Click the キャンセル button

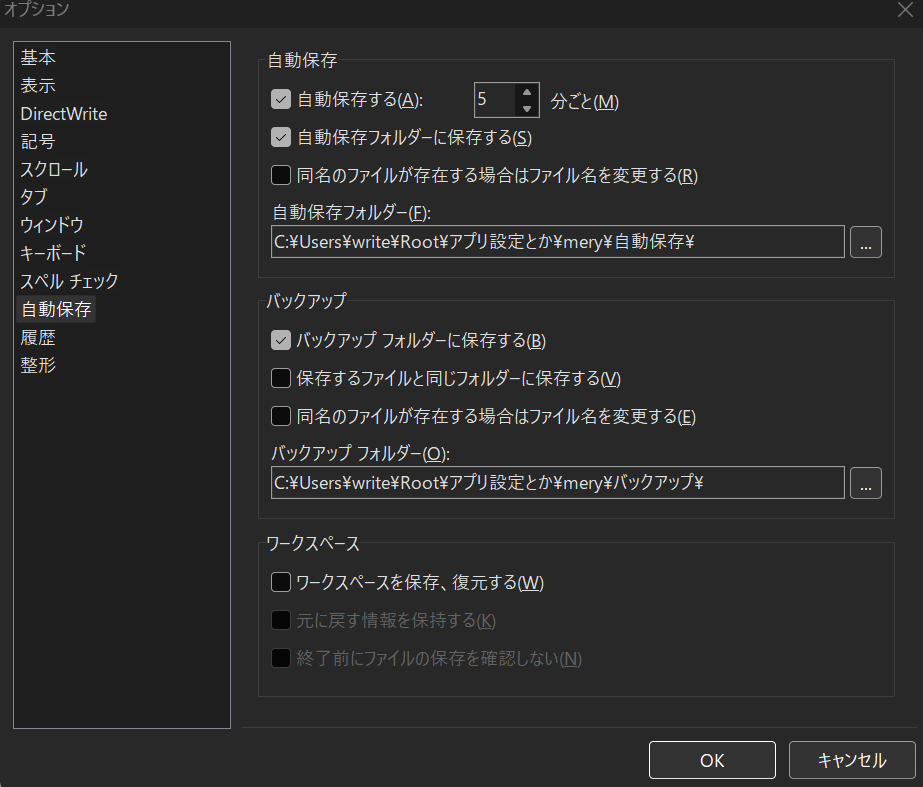[852, 760]
